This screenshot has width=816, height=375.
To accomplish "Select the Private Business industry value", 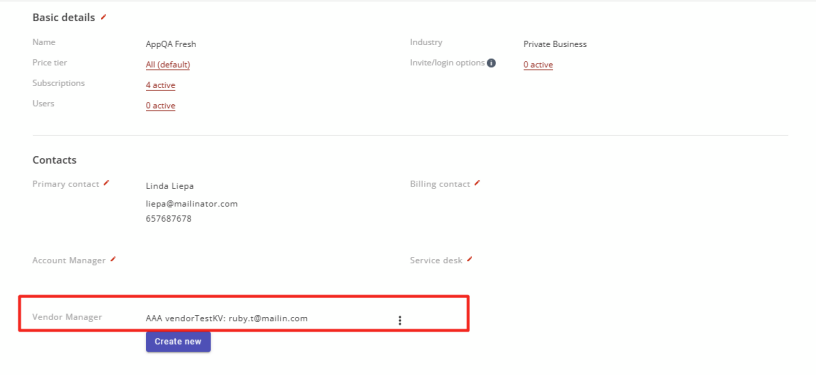I will (x=555, y=44).
